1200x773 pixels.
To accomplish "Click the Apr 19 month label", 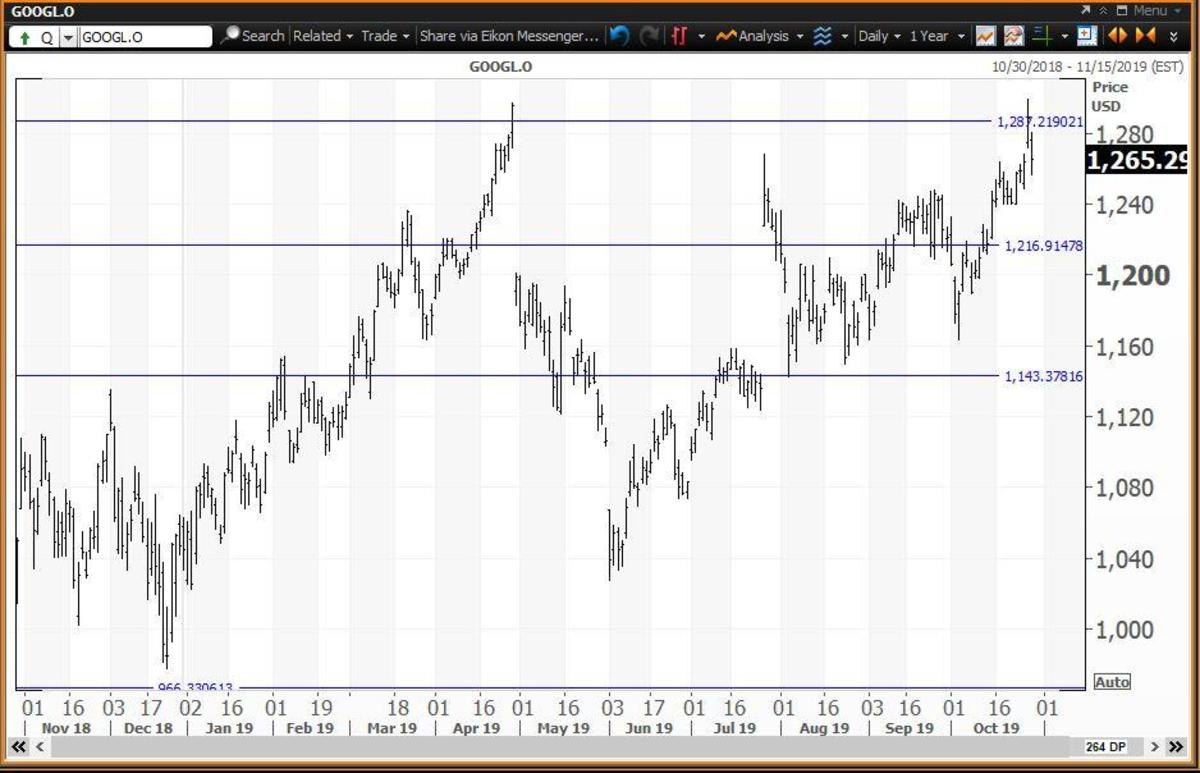I will pyautogui.click(x=476, y=728).
